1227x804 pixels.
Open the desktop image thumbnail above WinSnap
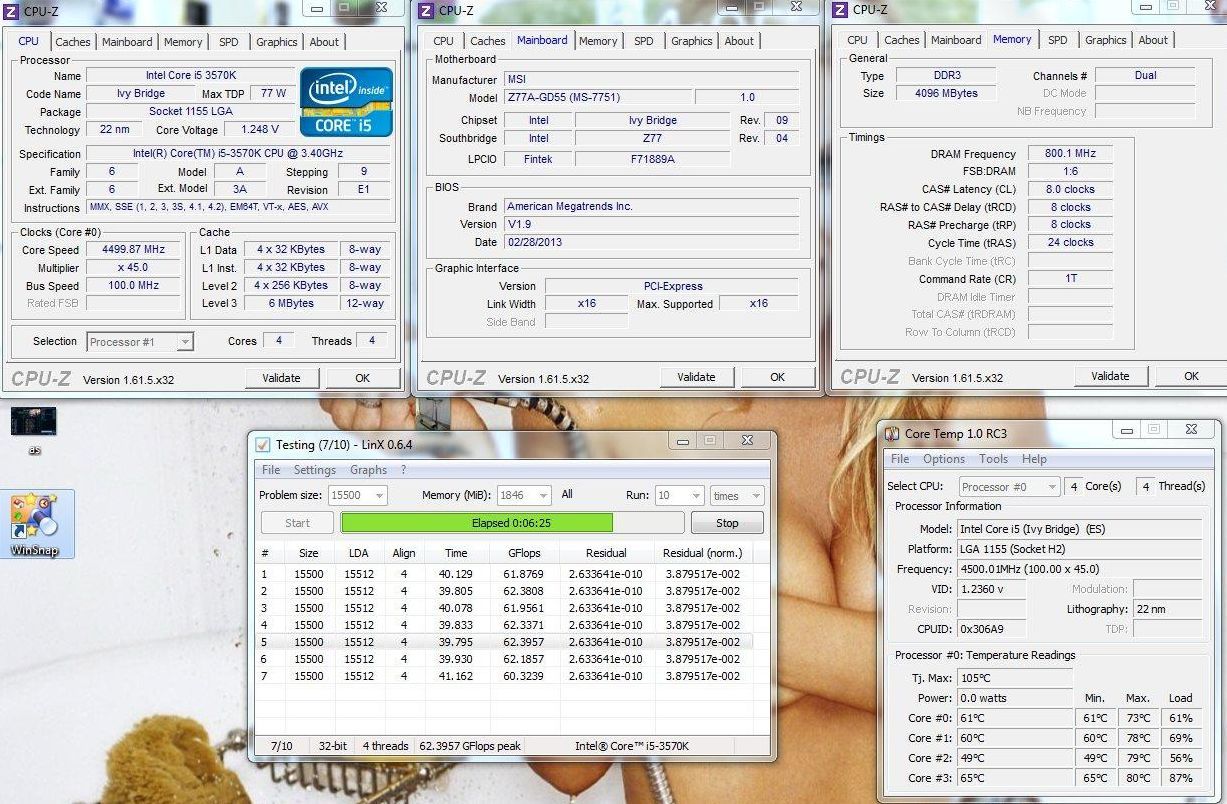(x=33, y=422)
